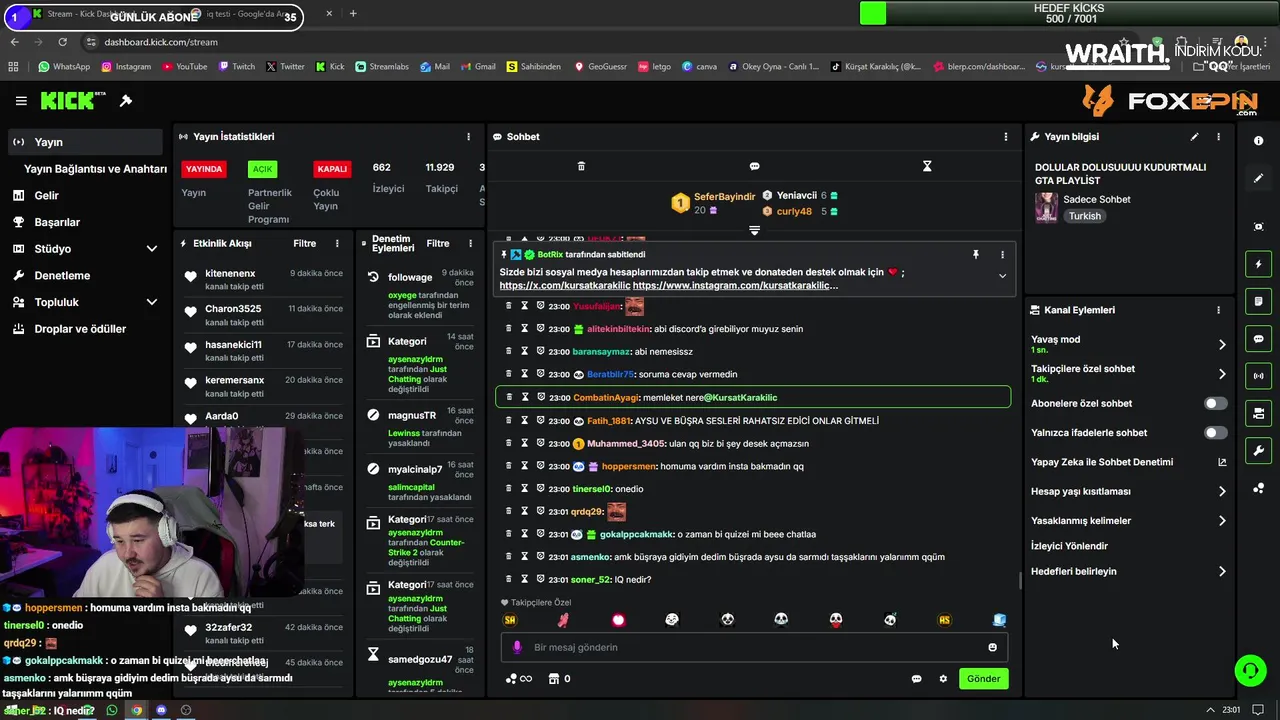Image resolution: width=1280 pixels, height=720 pixels.
Task: Click the notes document icon in right sidebar
Action: point(1259,301)
